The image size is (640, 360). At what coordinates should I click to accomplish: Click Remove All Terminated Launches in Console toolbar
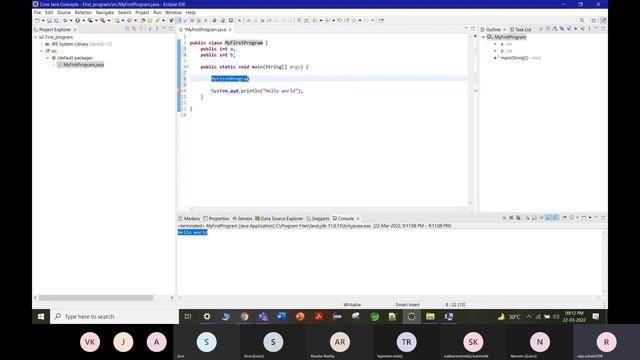[x=518, y=218]
